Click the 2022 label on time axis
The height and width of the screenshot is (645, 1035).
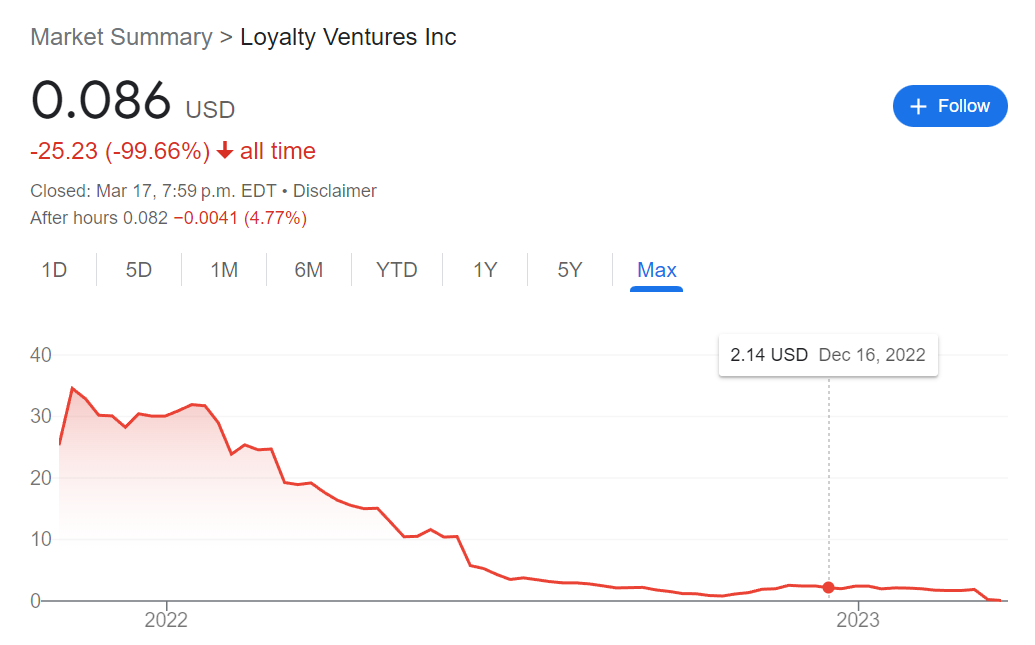166,620
